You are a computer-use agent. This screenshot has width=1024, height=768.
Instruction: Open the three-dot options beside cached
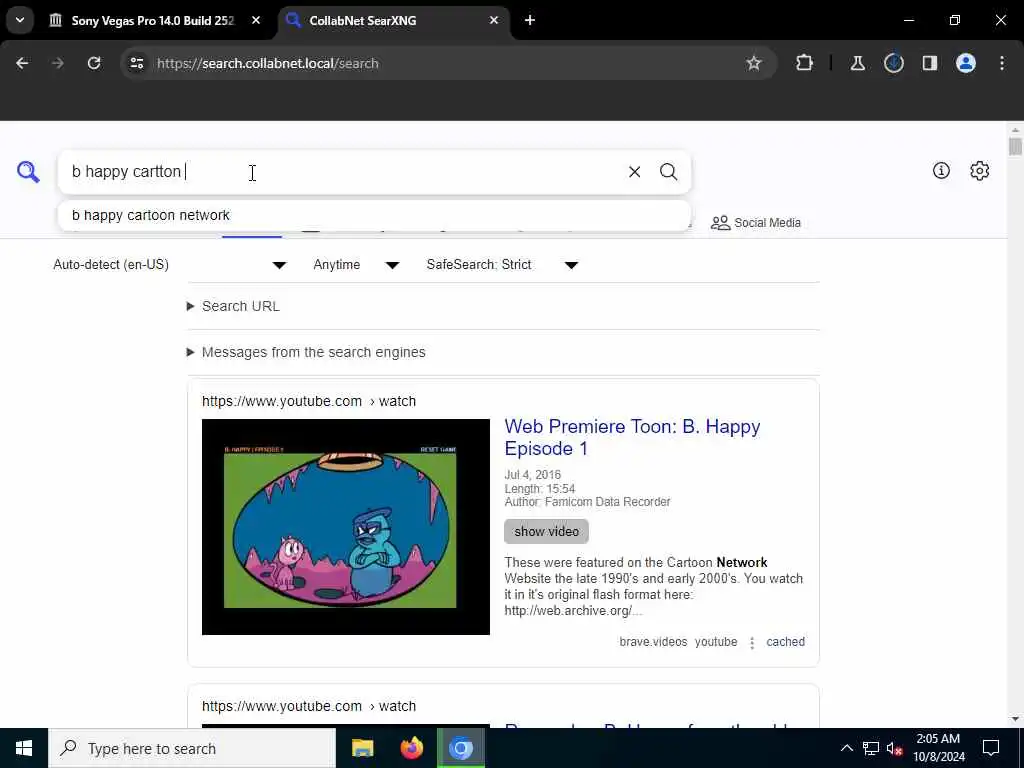(752, 643)
